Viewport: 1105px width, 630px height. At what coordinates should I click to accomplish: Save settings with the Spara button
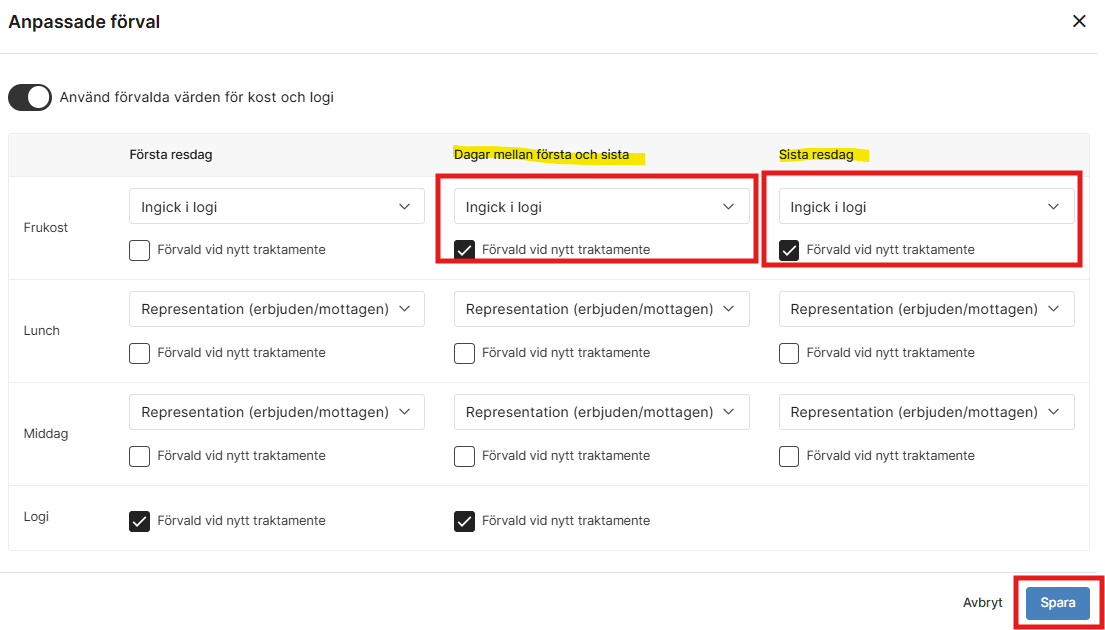tap(1057, 602)
